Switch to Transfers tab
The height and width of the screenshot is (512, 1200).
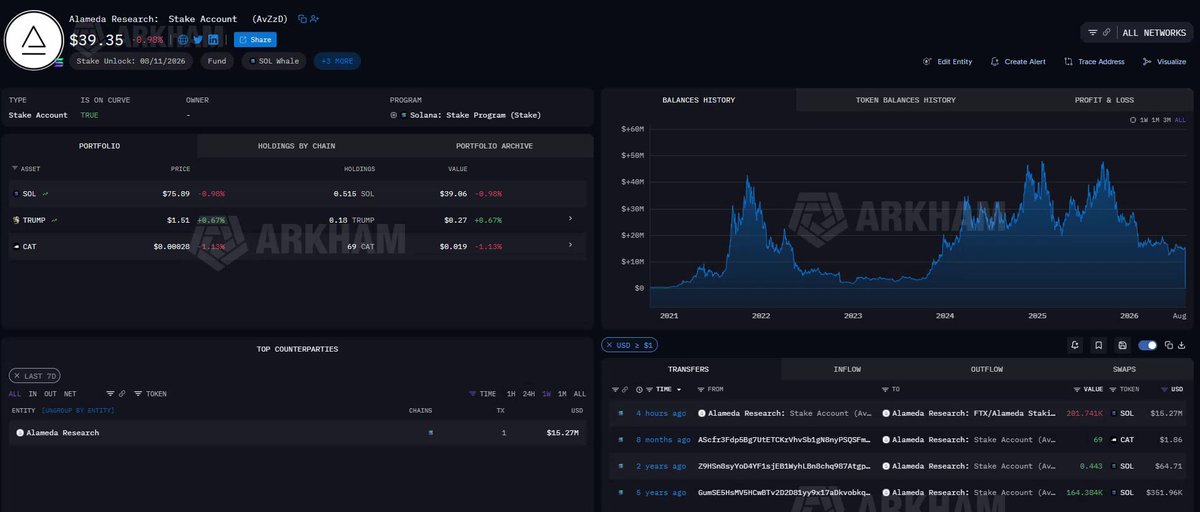coord(688,369)
